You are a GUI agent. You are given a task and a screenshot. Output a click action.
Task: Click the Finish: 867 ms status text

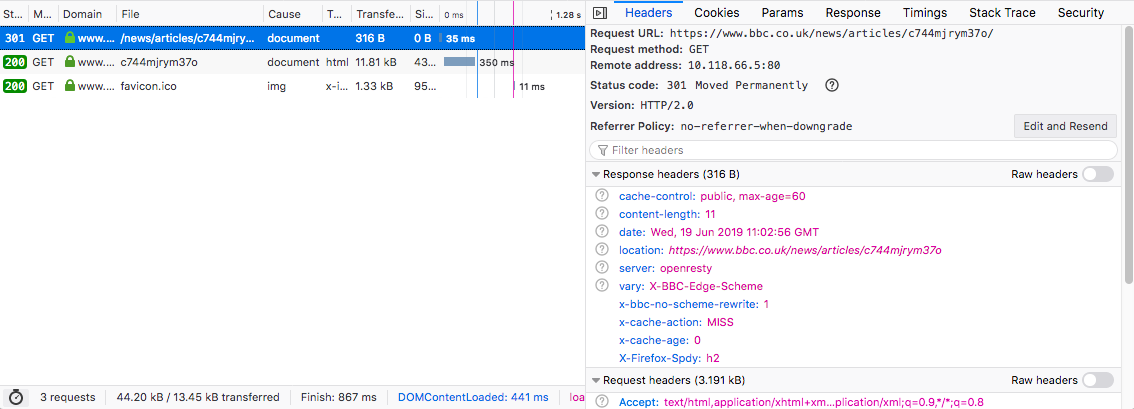coord(336,397)
